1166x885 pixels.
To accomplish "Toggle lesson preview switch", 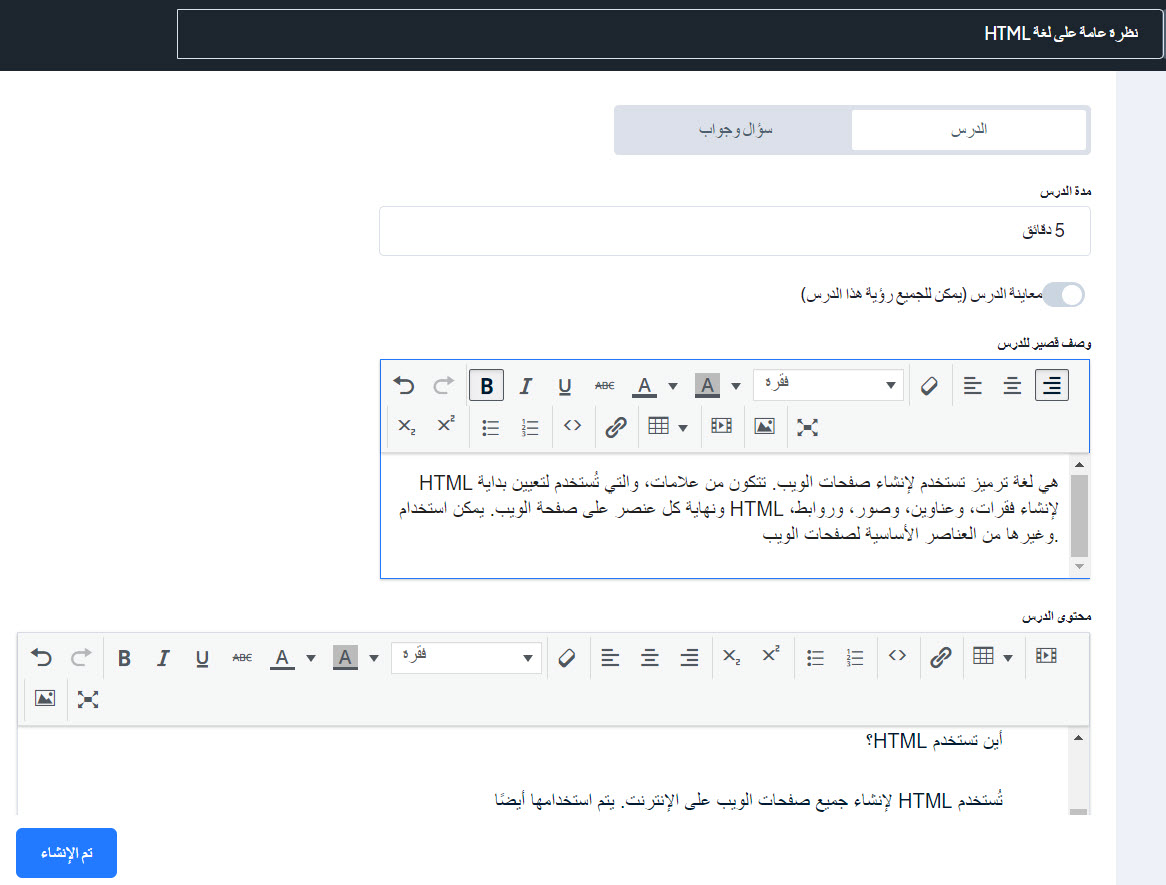I will (x=1064, y=294).
